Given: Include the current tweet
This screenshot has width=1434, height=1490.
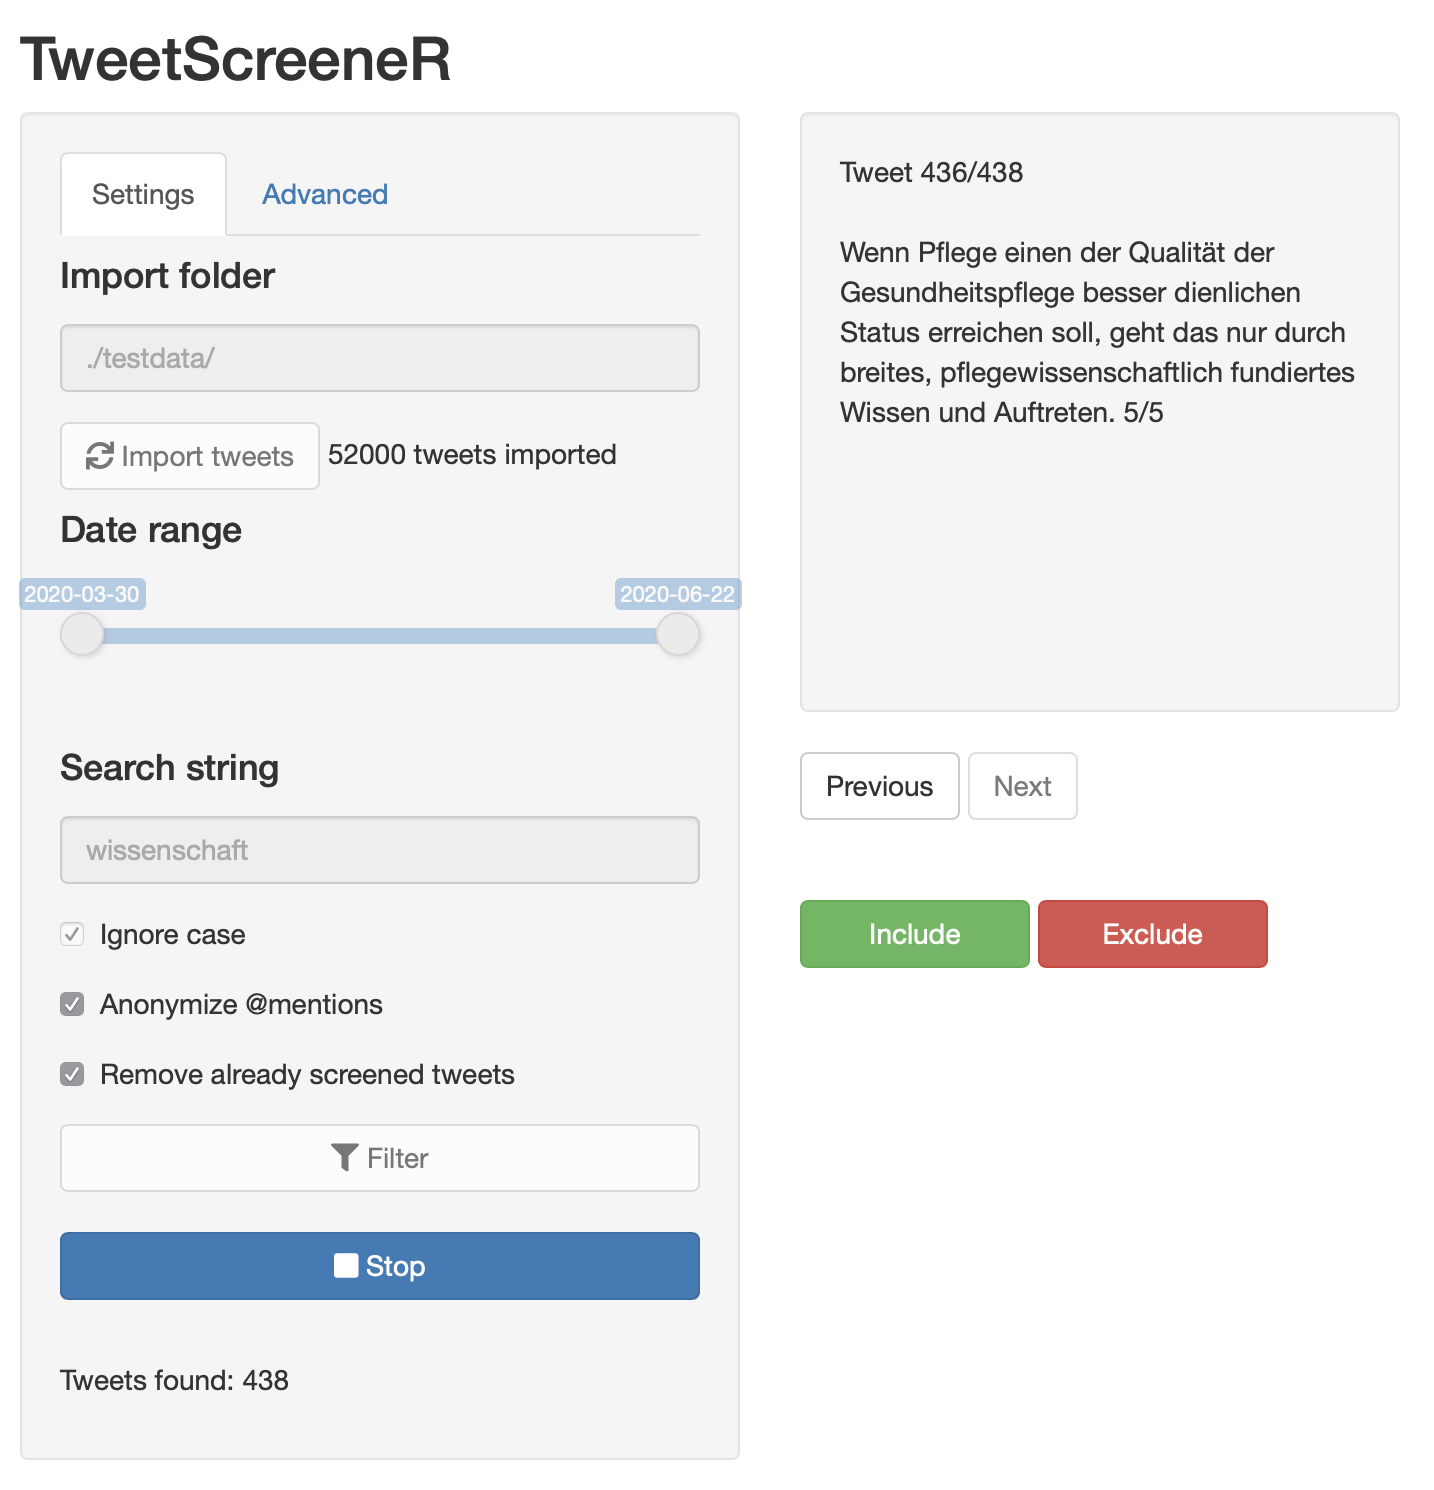Looking at the screenshot, I should coord(914,934).
